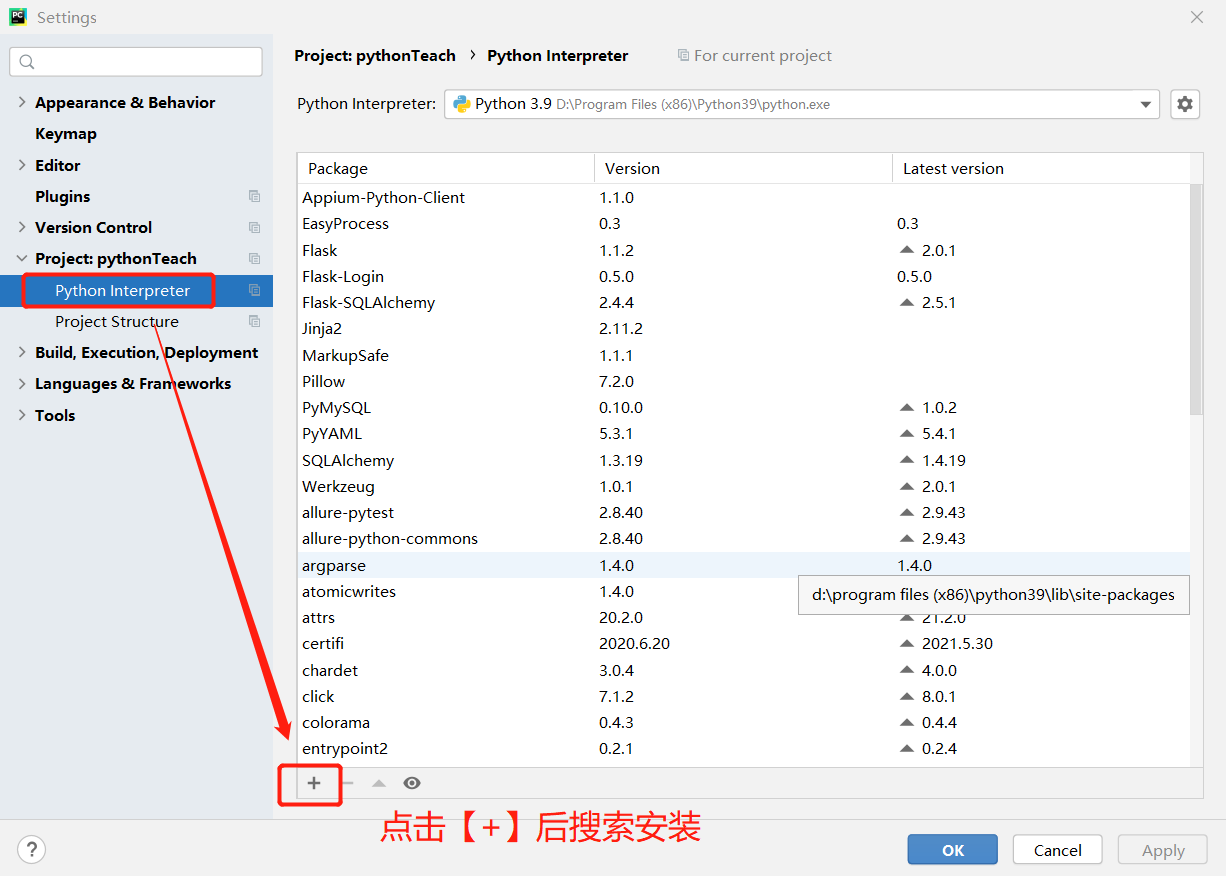Sort by Version column header
The width and height of the screenshot is (1226, 876).
point(744,168)
